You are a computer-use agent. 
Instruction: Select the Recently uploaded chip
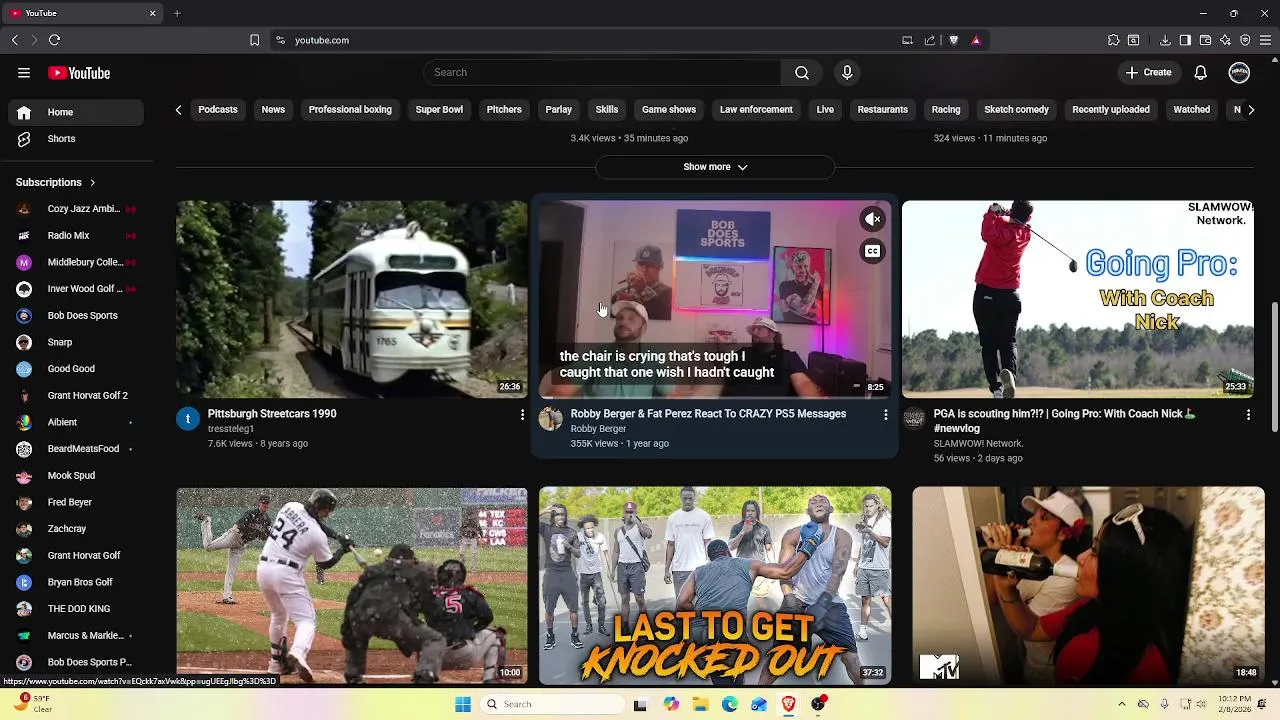pos(1111,110)
